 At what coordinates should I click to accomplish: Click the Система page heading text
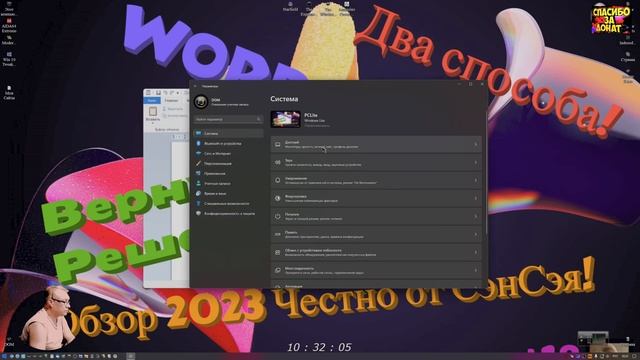pyautogui.click(x=284, y=99)
